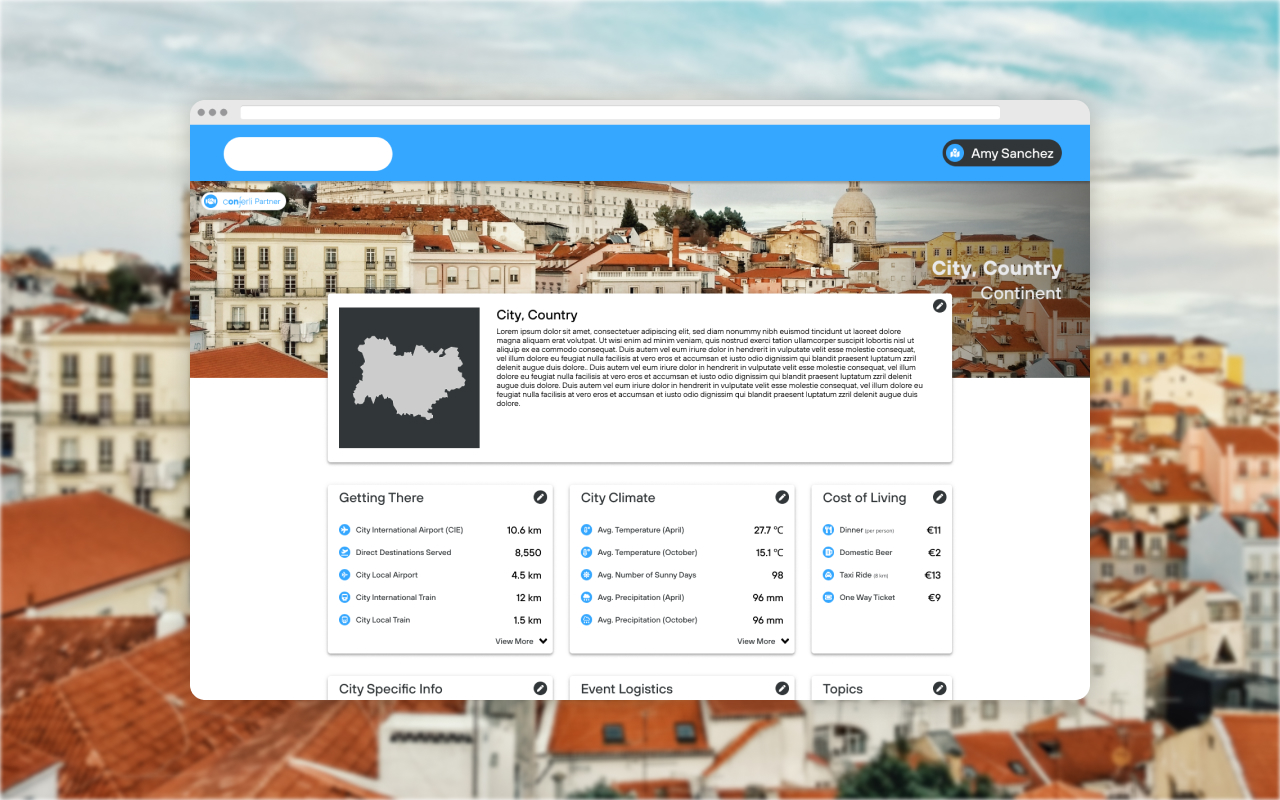Click the Topics edit pencil icon
Image resolution: width=1280 pixels, height=800 pixels.
pyautogui.click(x=939, y=688)
